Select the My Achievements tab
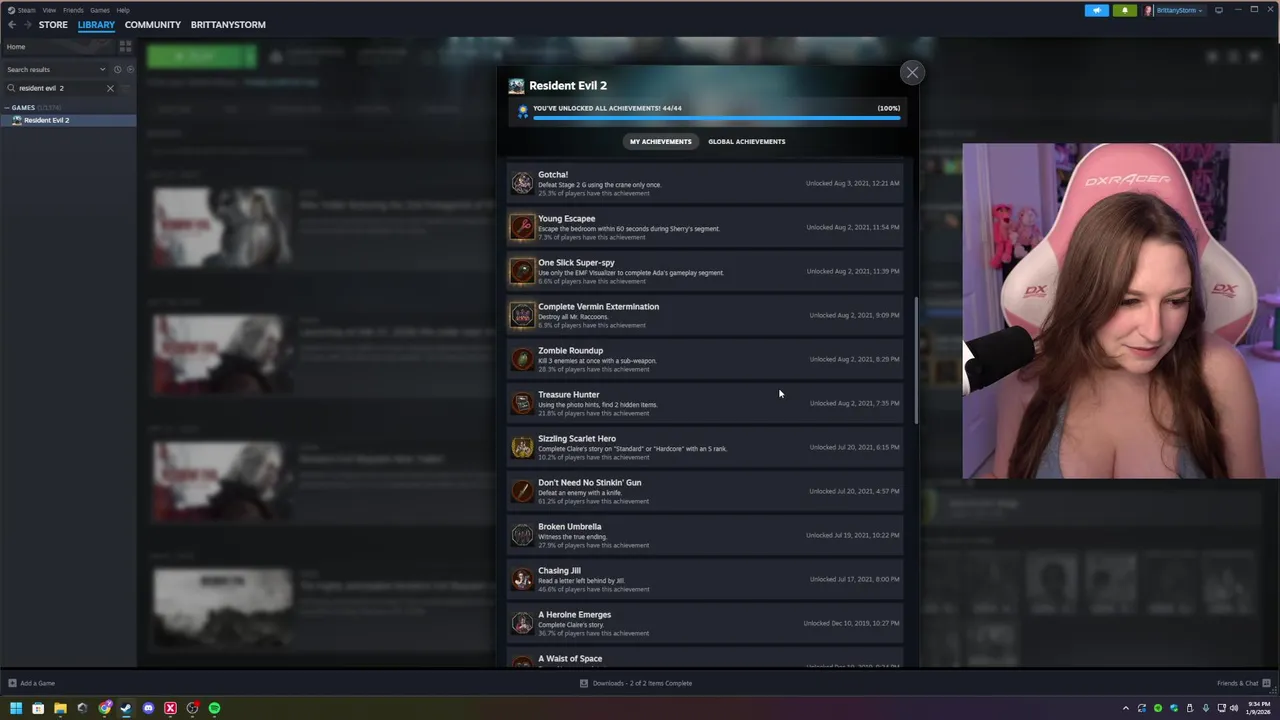 pyautogui.click(x=660, y=141)
